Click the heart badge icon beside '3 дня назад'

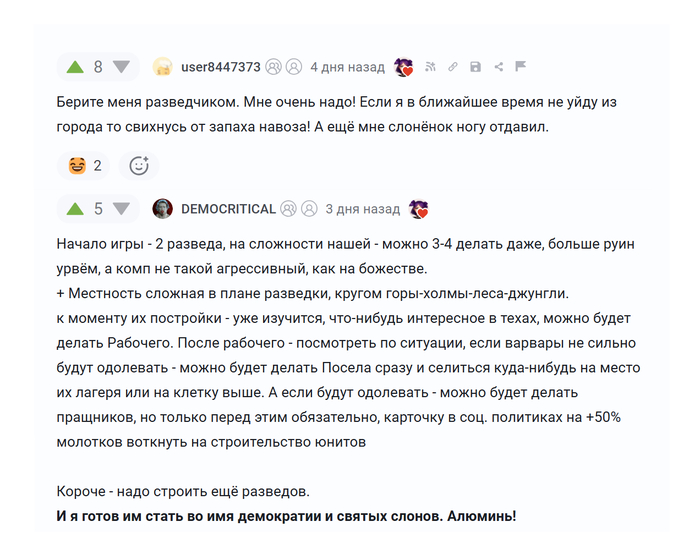(x=419, y=209)
